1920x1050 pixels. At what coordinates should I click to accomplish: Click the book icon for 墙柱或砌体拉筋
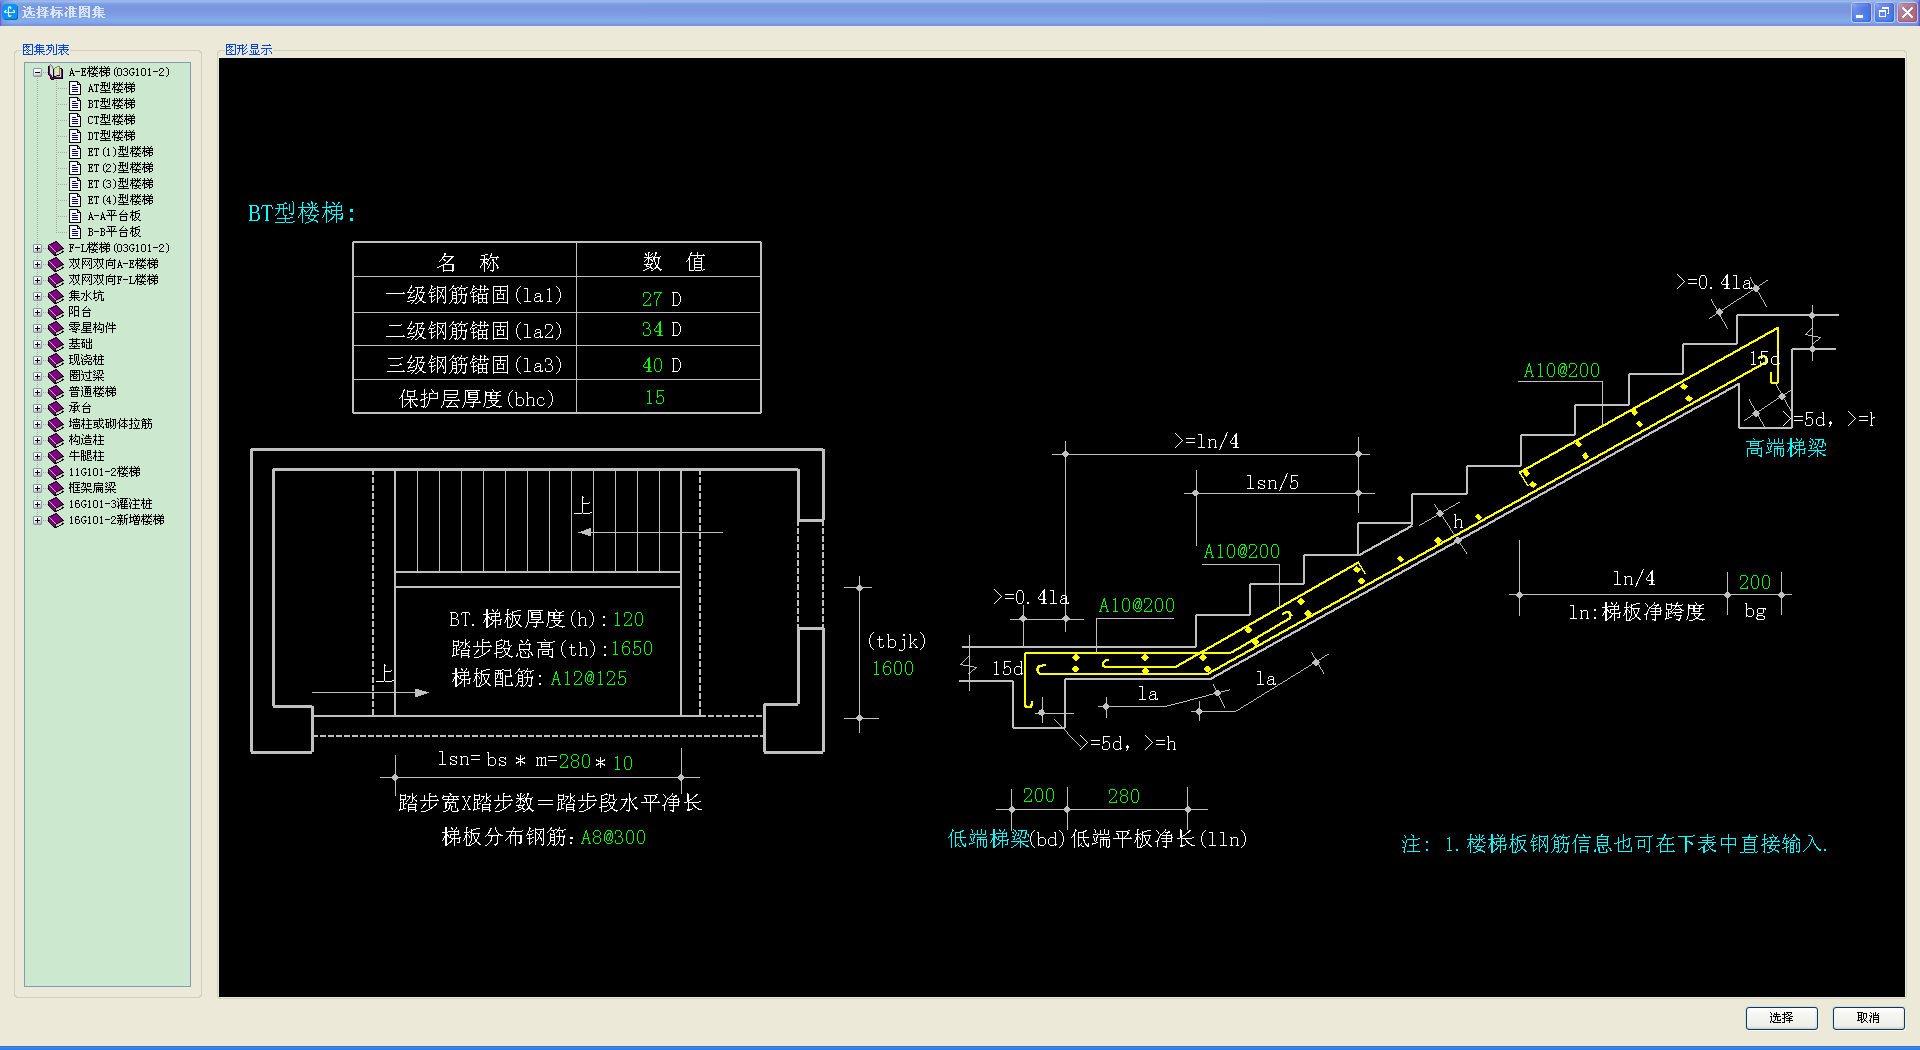(x=56, y=424)
